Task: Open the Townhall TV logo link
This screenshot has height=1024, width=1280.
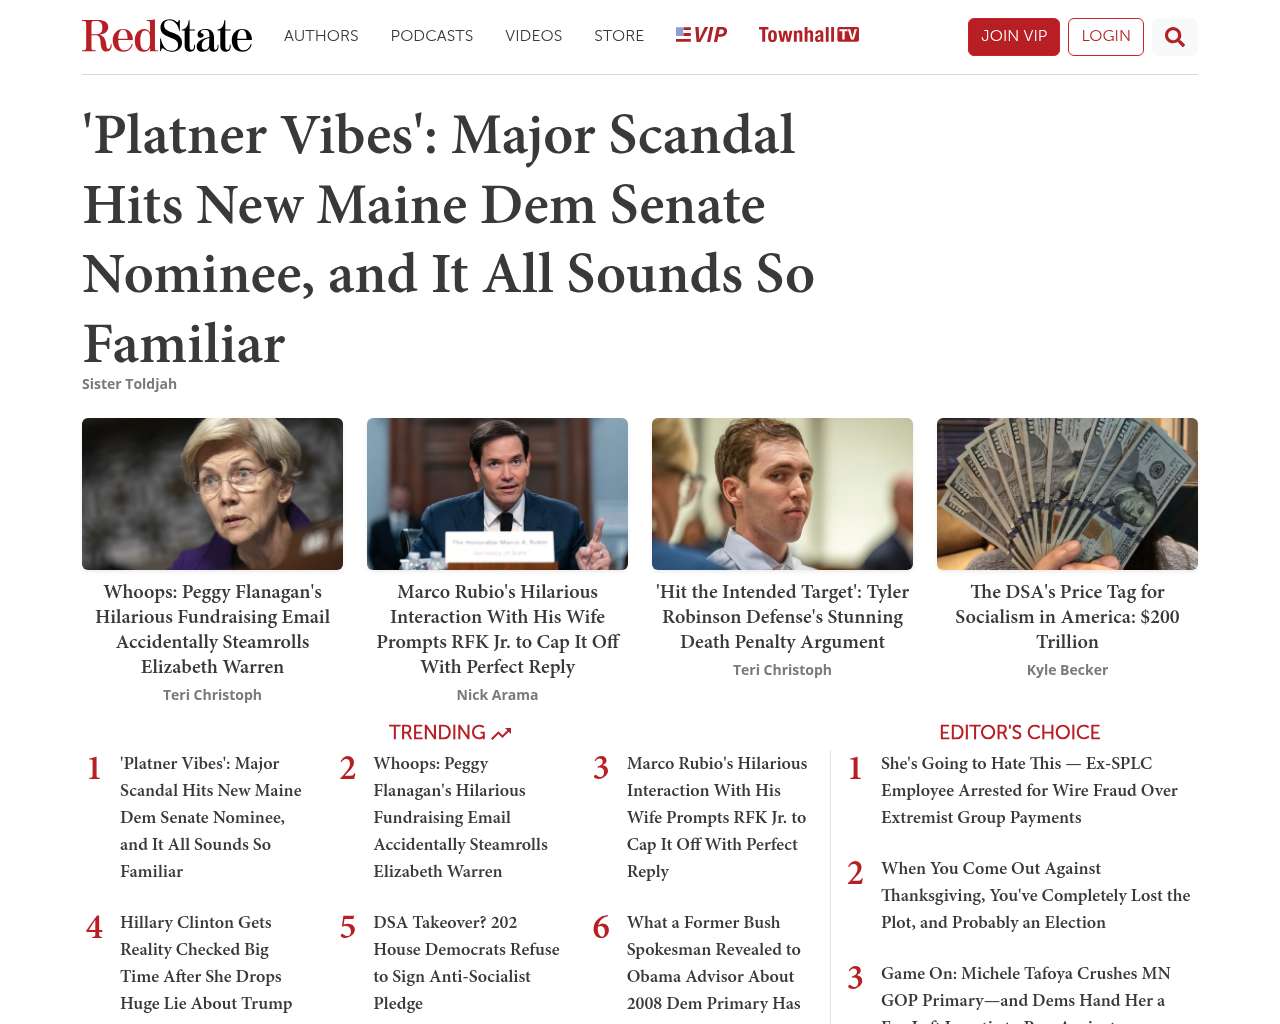Action: (x=808, y=35)
